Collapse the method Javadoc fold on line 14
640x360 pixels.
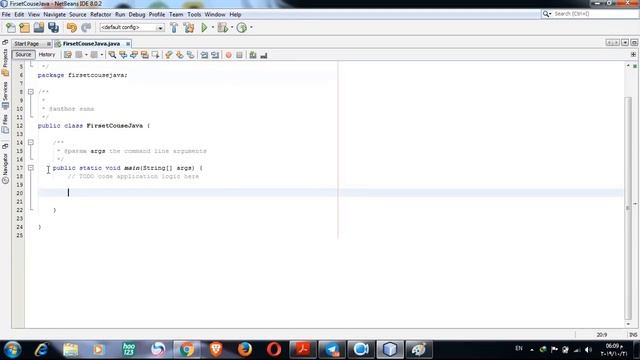point(31,142)
